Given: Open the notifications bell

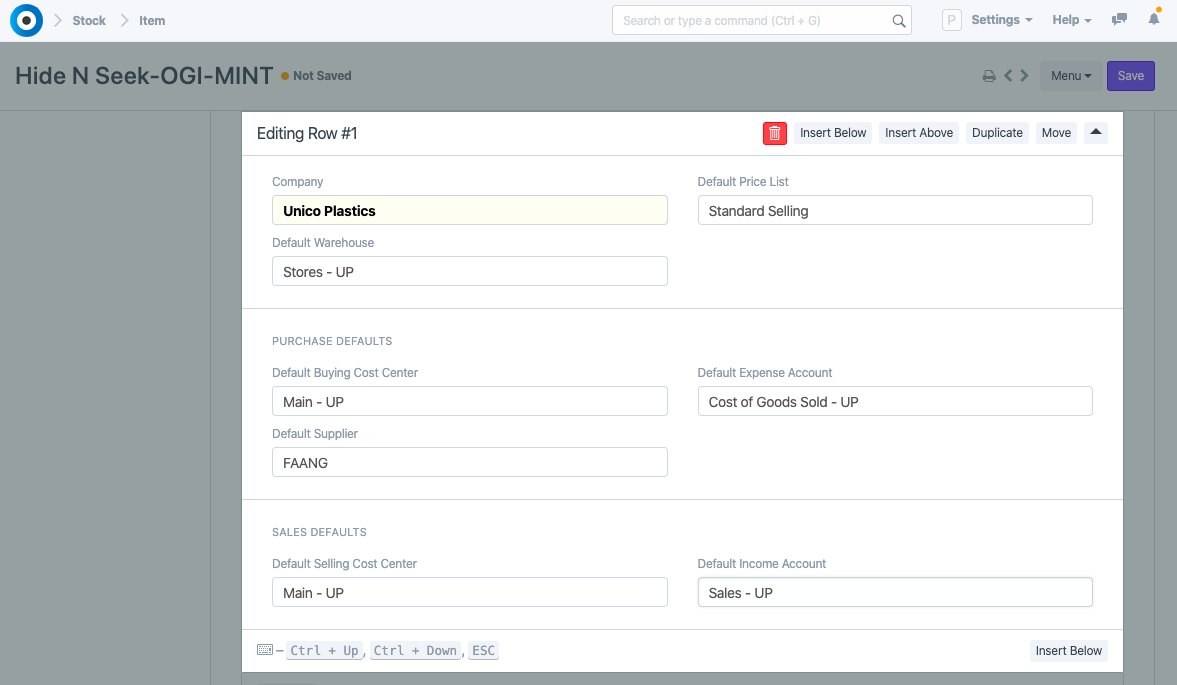Looking at the screenshot, I should click(1154, 19).
